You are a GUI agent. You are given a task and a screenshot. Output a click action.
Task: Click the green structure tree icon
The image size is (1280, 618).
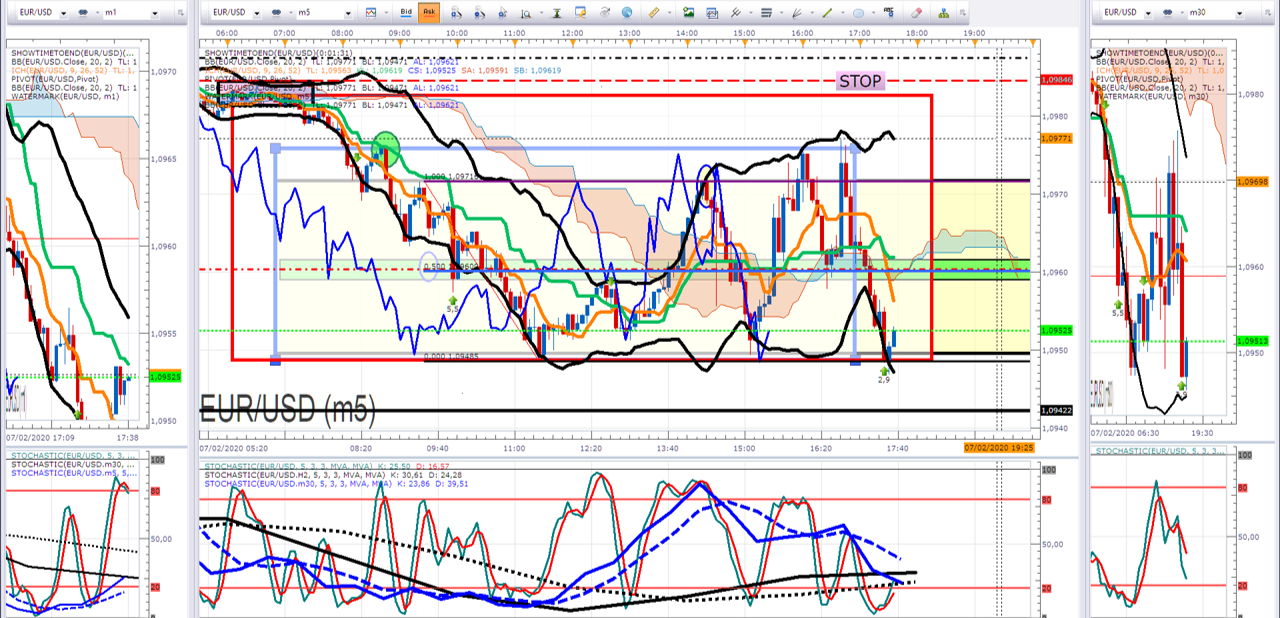943,13
